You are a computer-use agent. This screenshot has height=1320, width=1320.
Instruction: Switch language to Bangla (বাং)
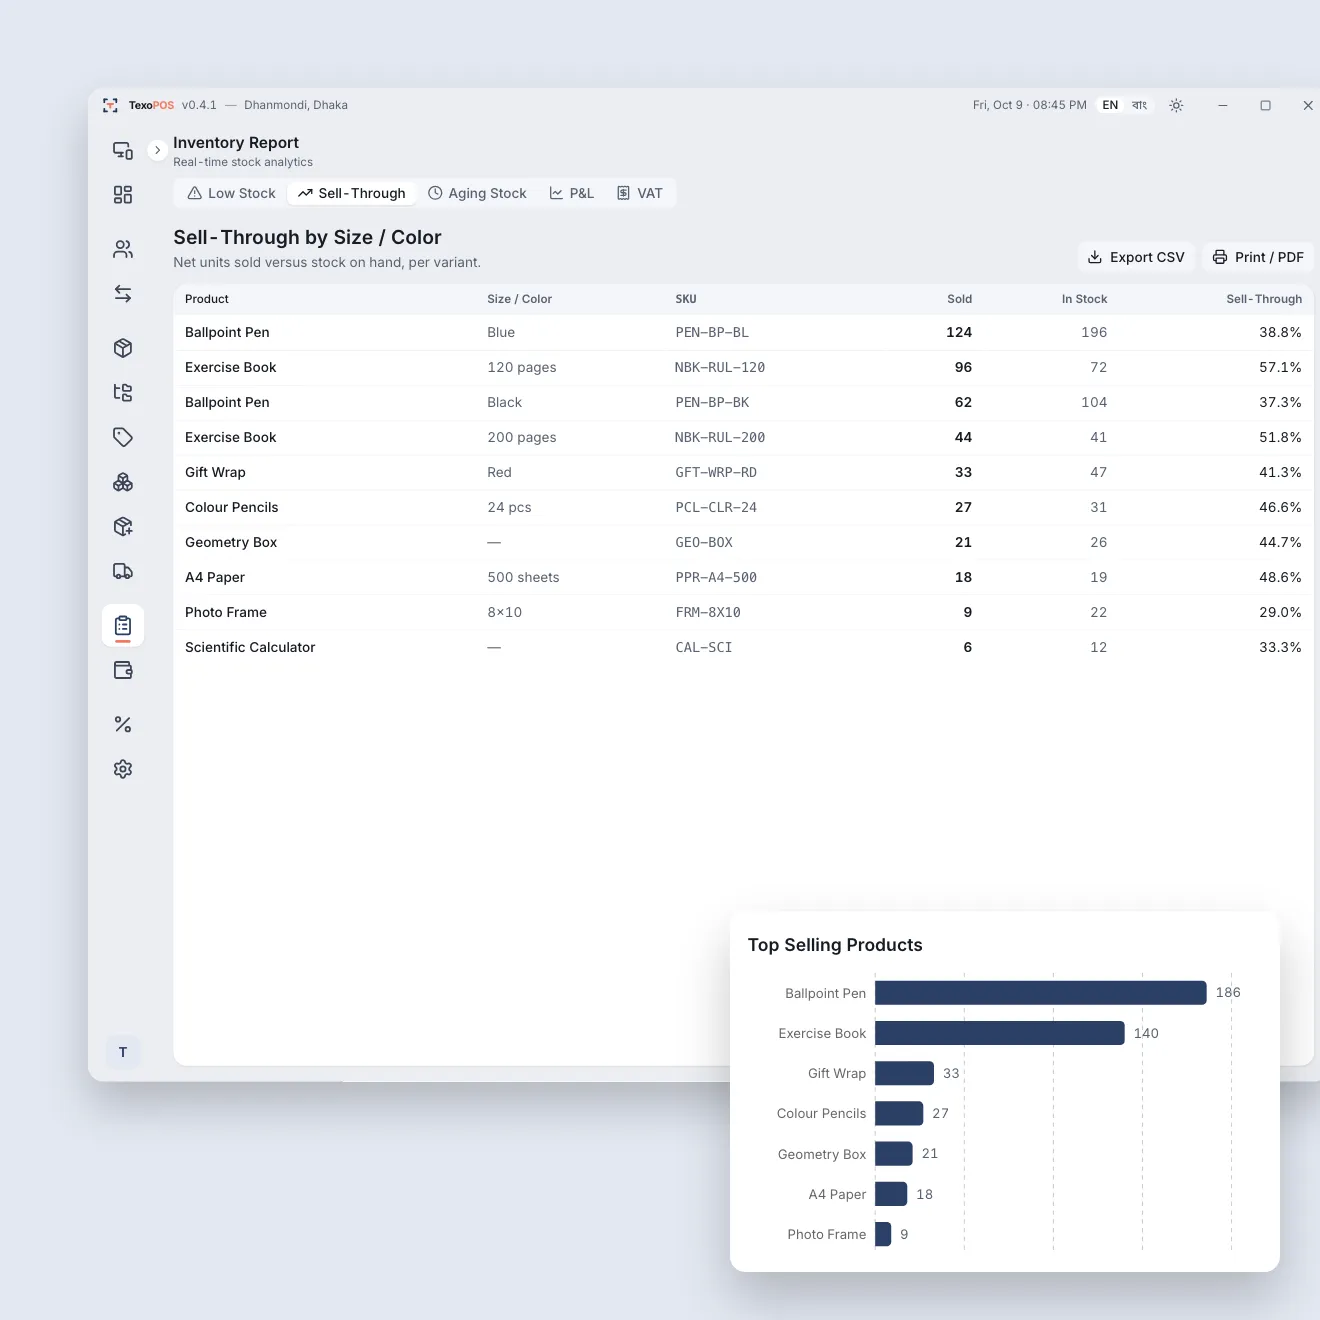[1139, 105]
